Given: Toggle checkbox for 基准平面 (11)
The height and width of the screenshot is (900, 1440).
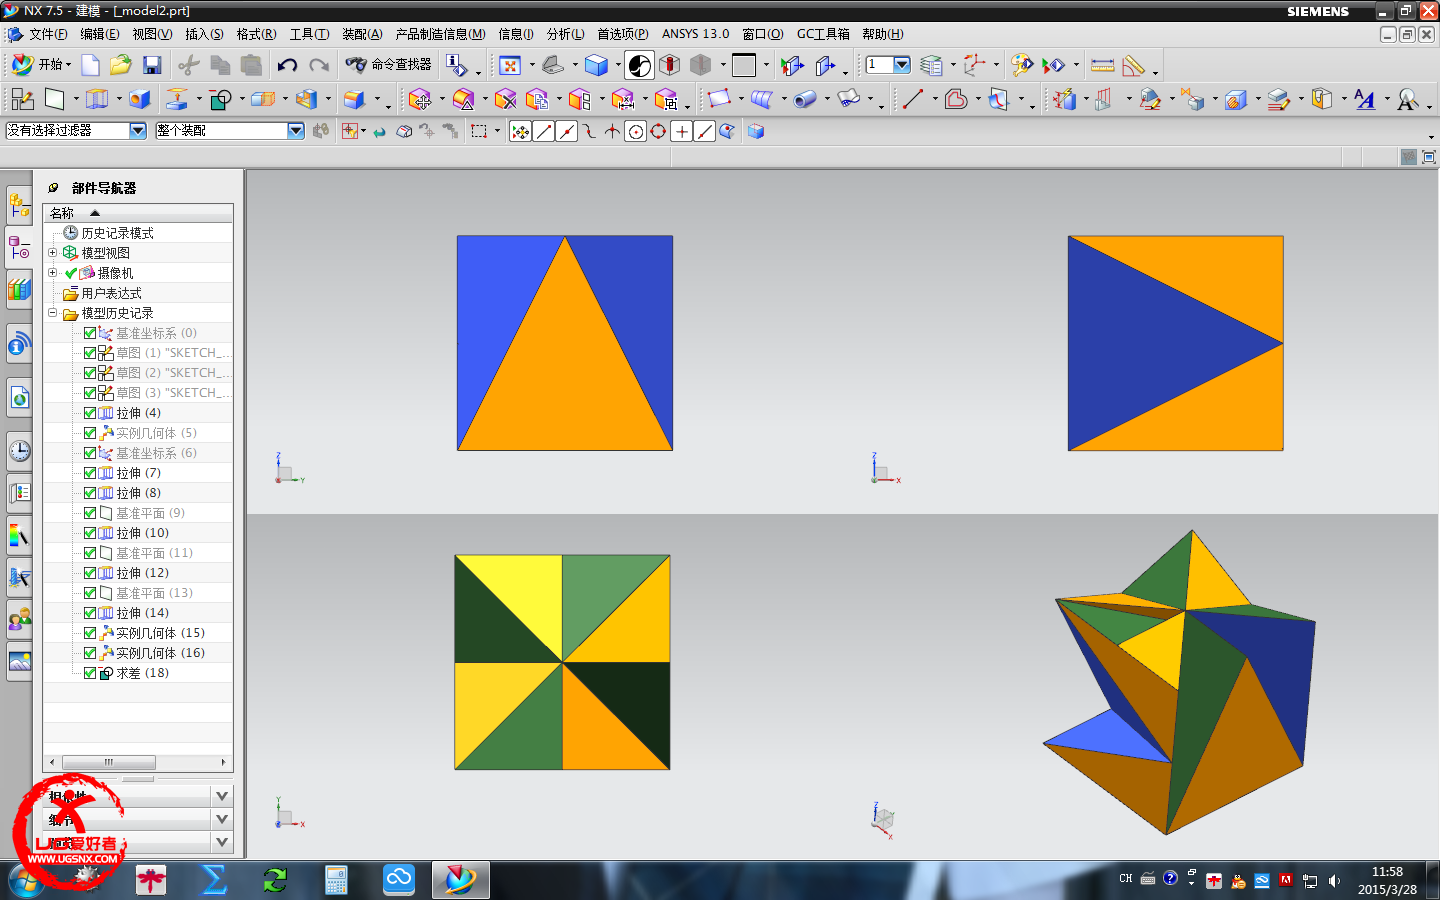Looking at the screenshot, I should (x=90, y=553).
